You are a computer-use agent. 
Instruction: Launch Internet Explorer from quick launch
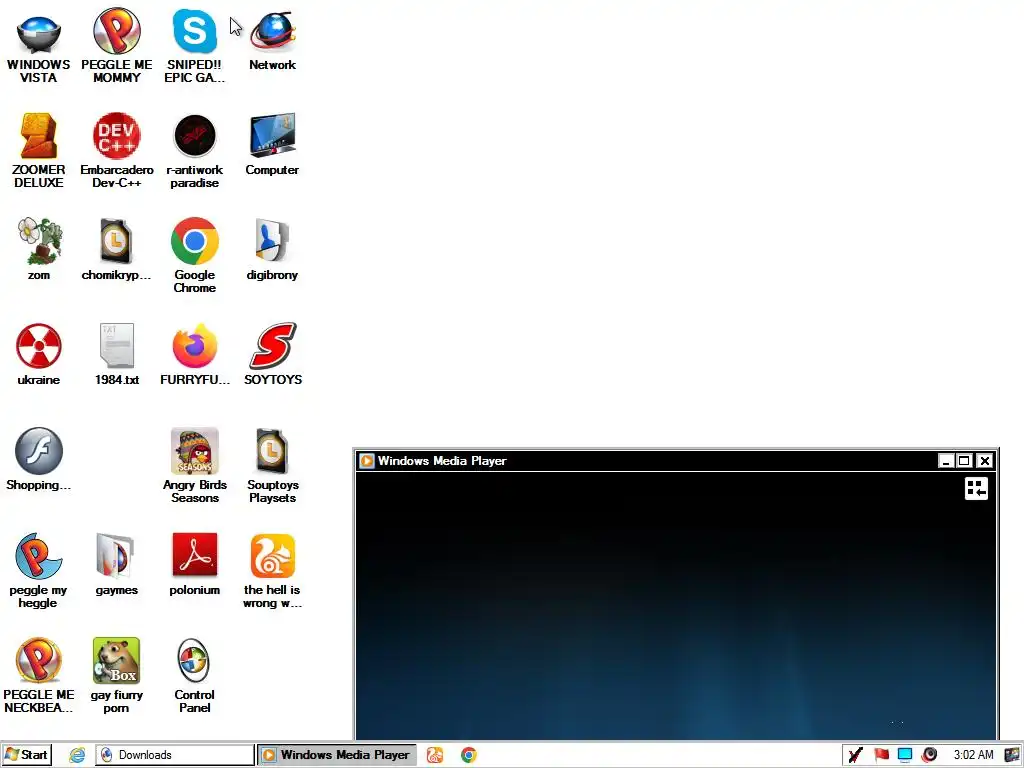pyautogui.click(x=77, y=755)
